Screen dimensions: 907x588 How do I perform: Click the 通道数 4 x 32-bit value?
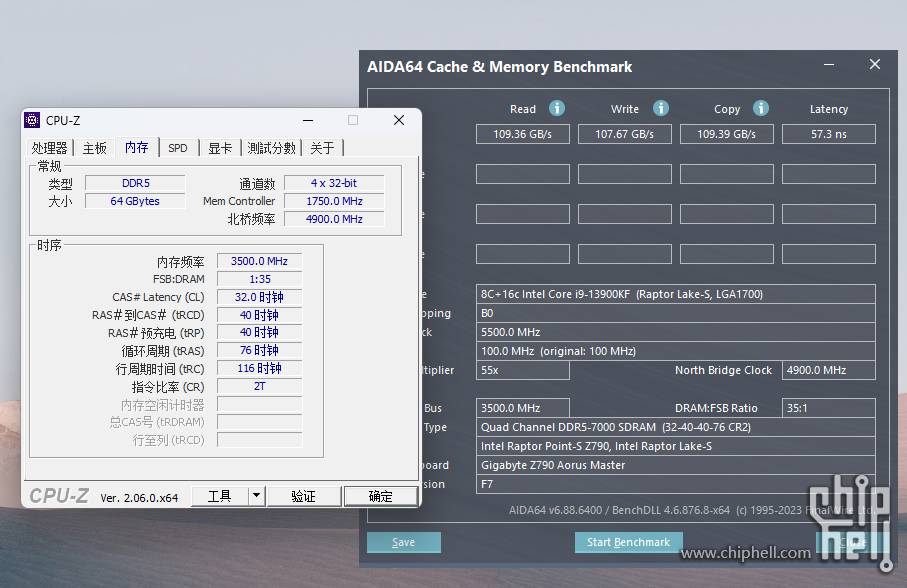[x=334, y=183]
